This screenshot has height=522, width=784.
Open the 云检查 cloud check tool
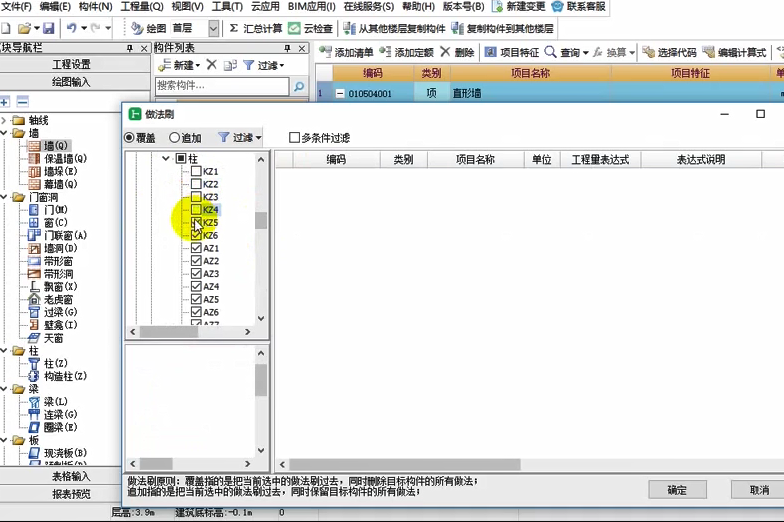click(295, 28)
